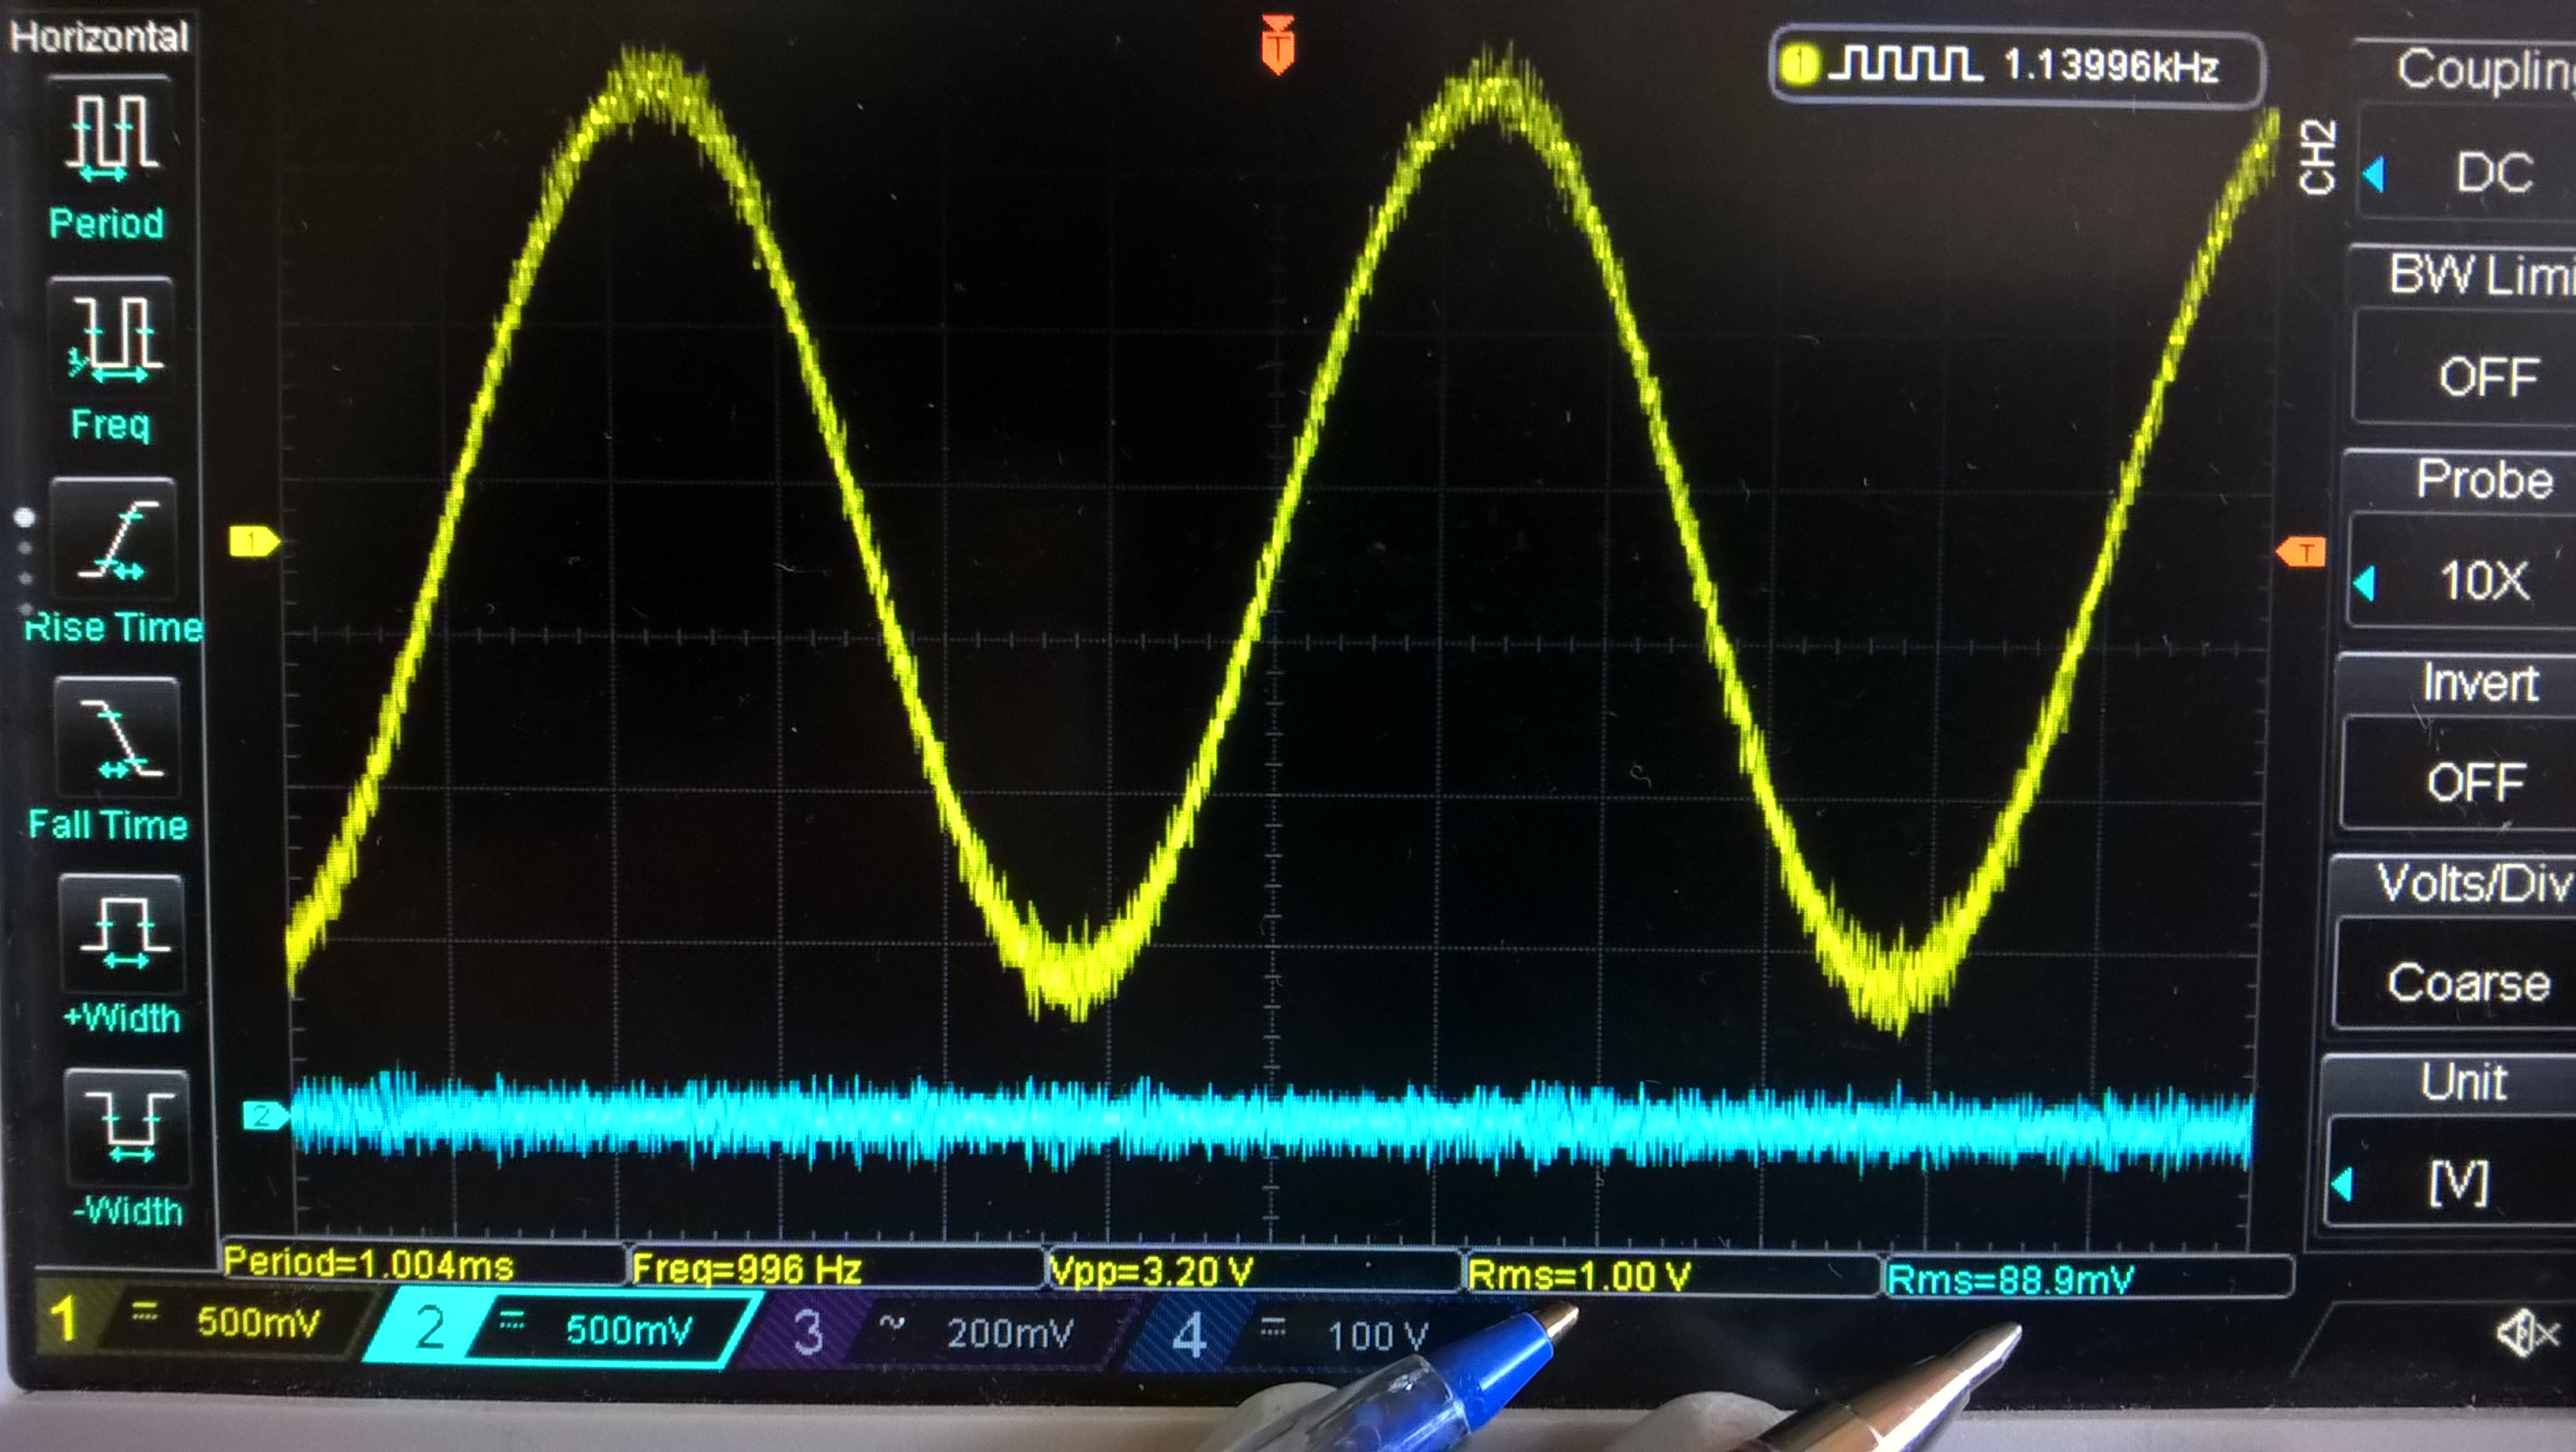Click the channel 1 indicator in frequency counter
Viewport: 2576px width, 1452px height.
click(1799, 65)
